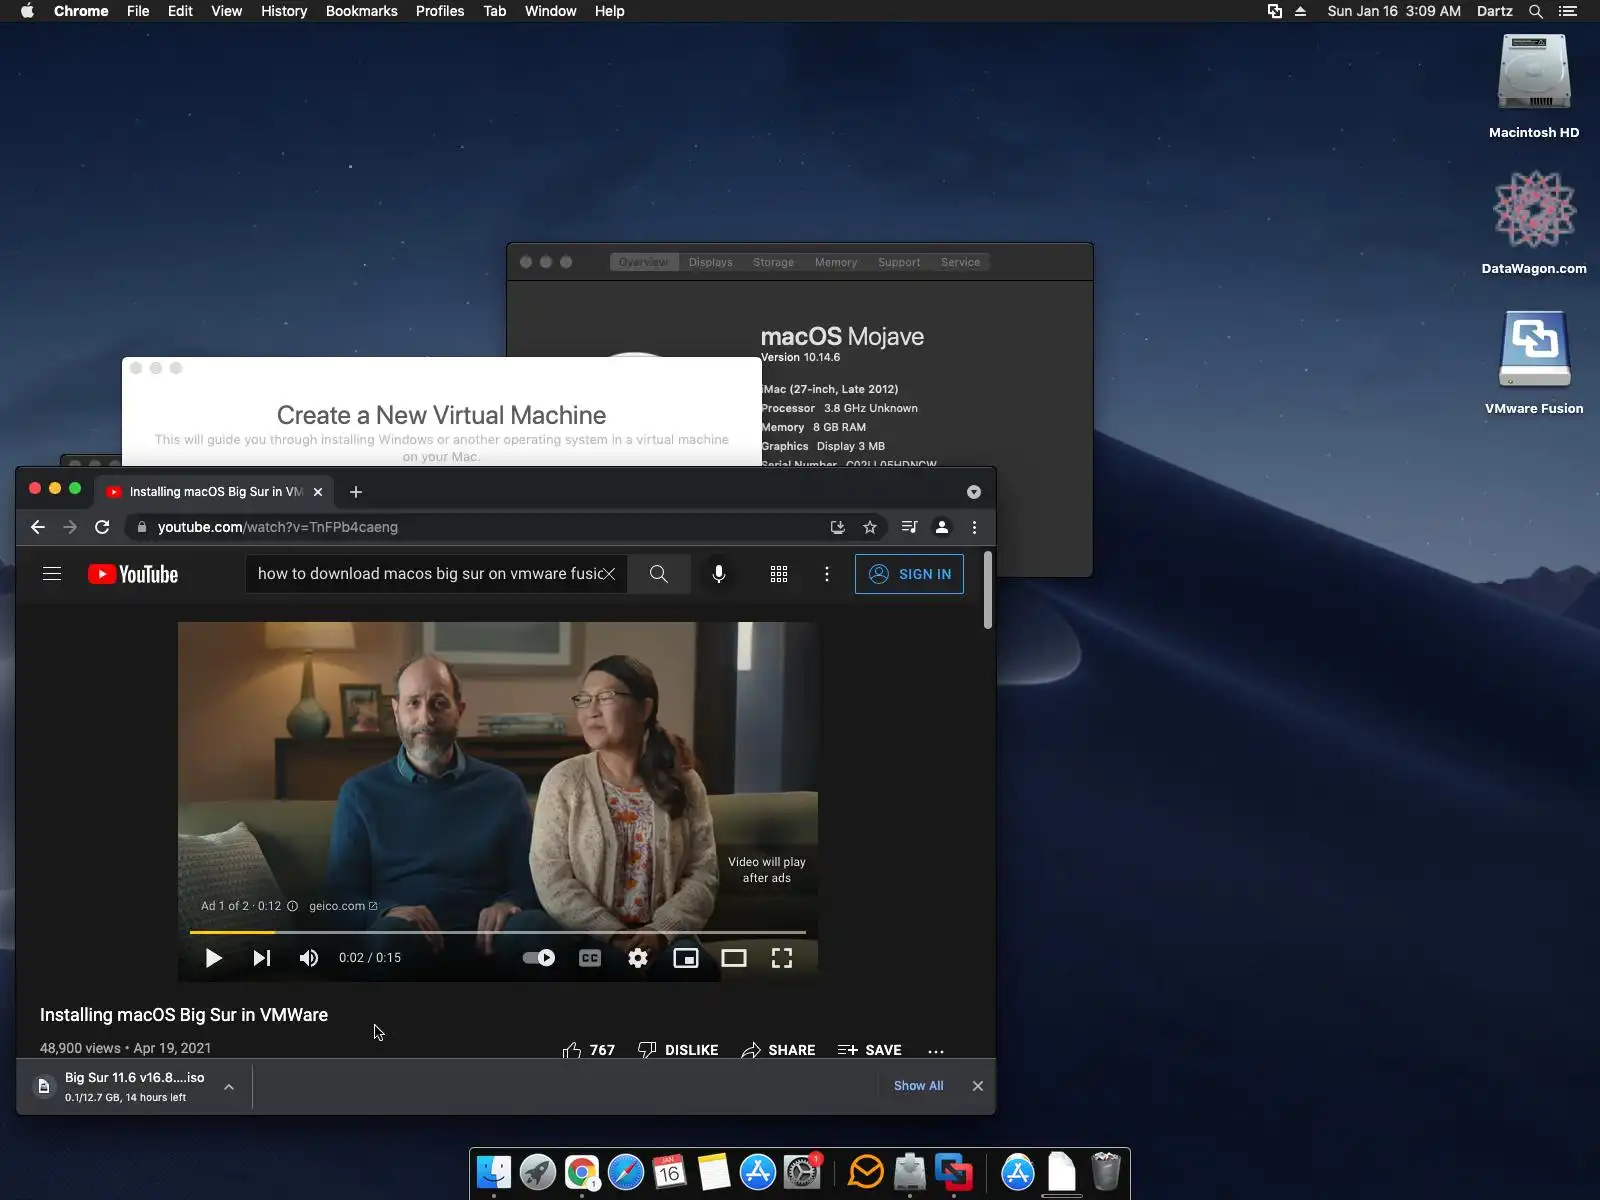Close the Installing macOS Big Sur tab
Screen dimensions: 1600x1200
318,492
